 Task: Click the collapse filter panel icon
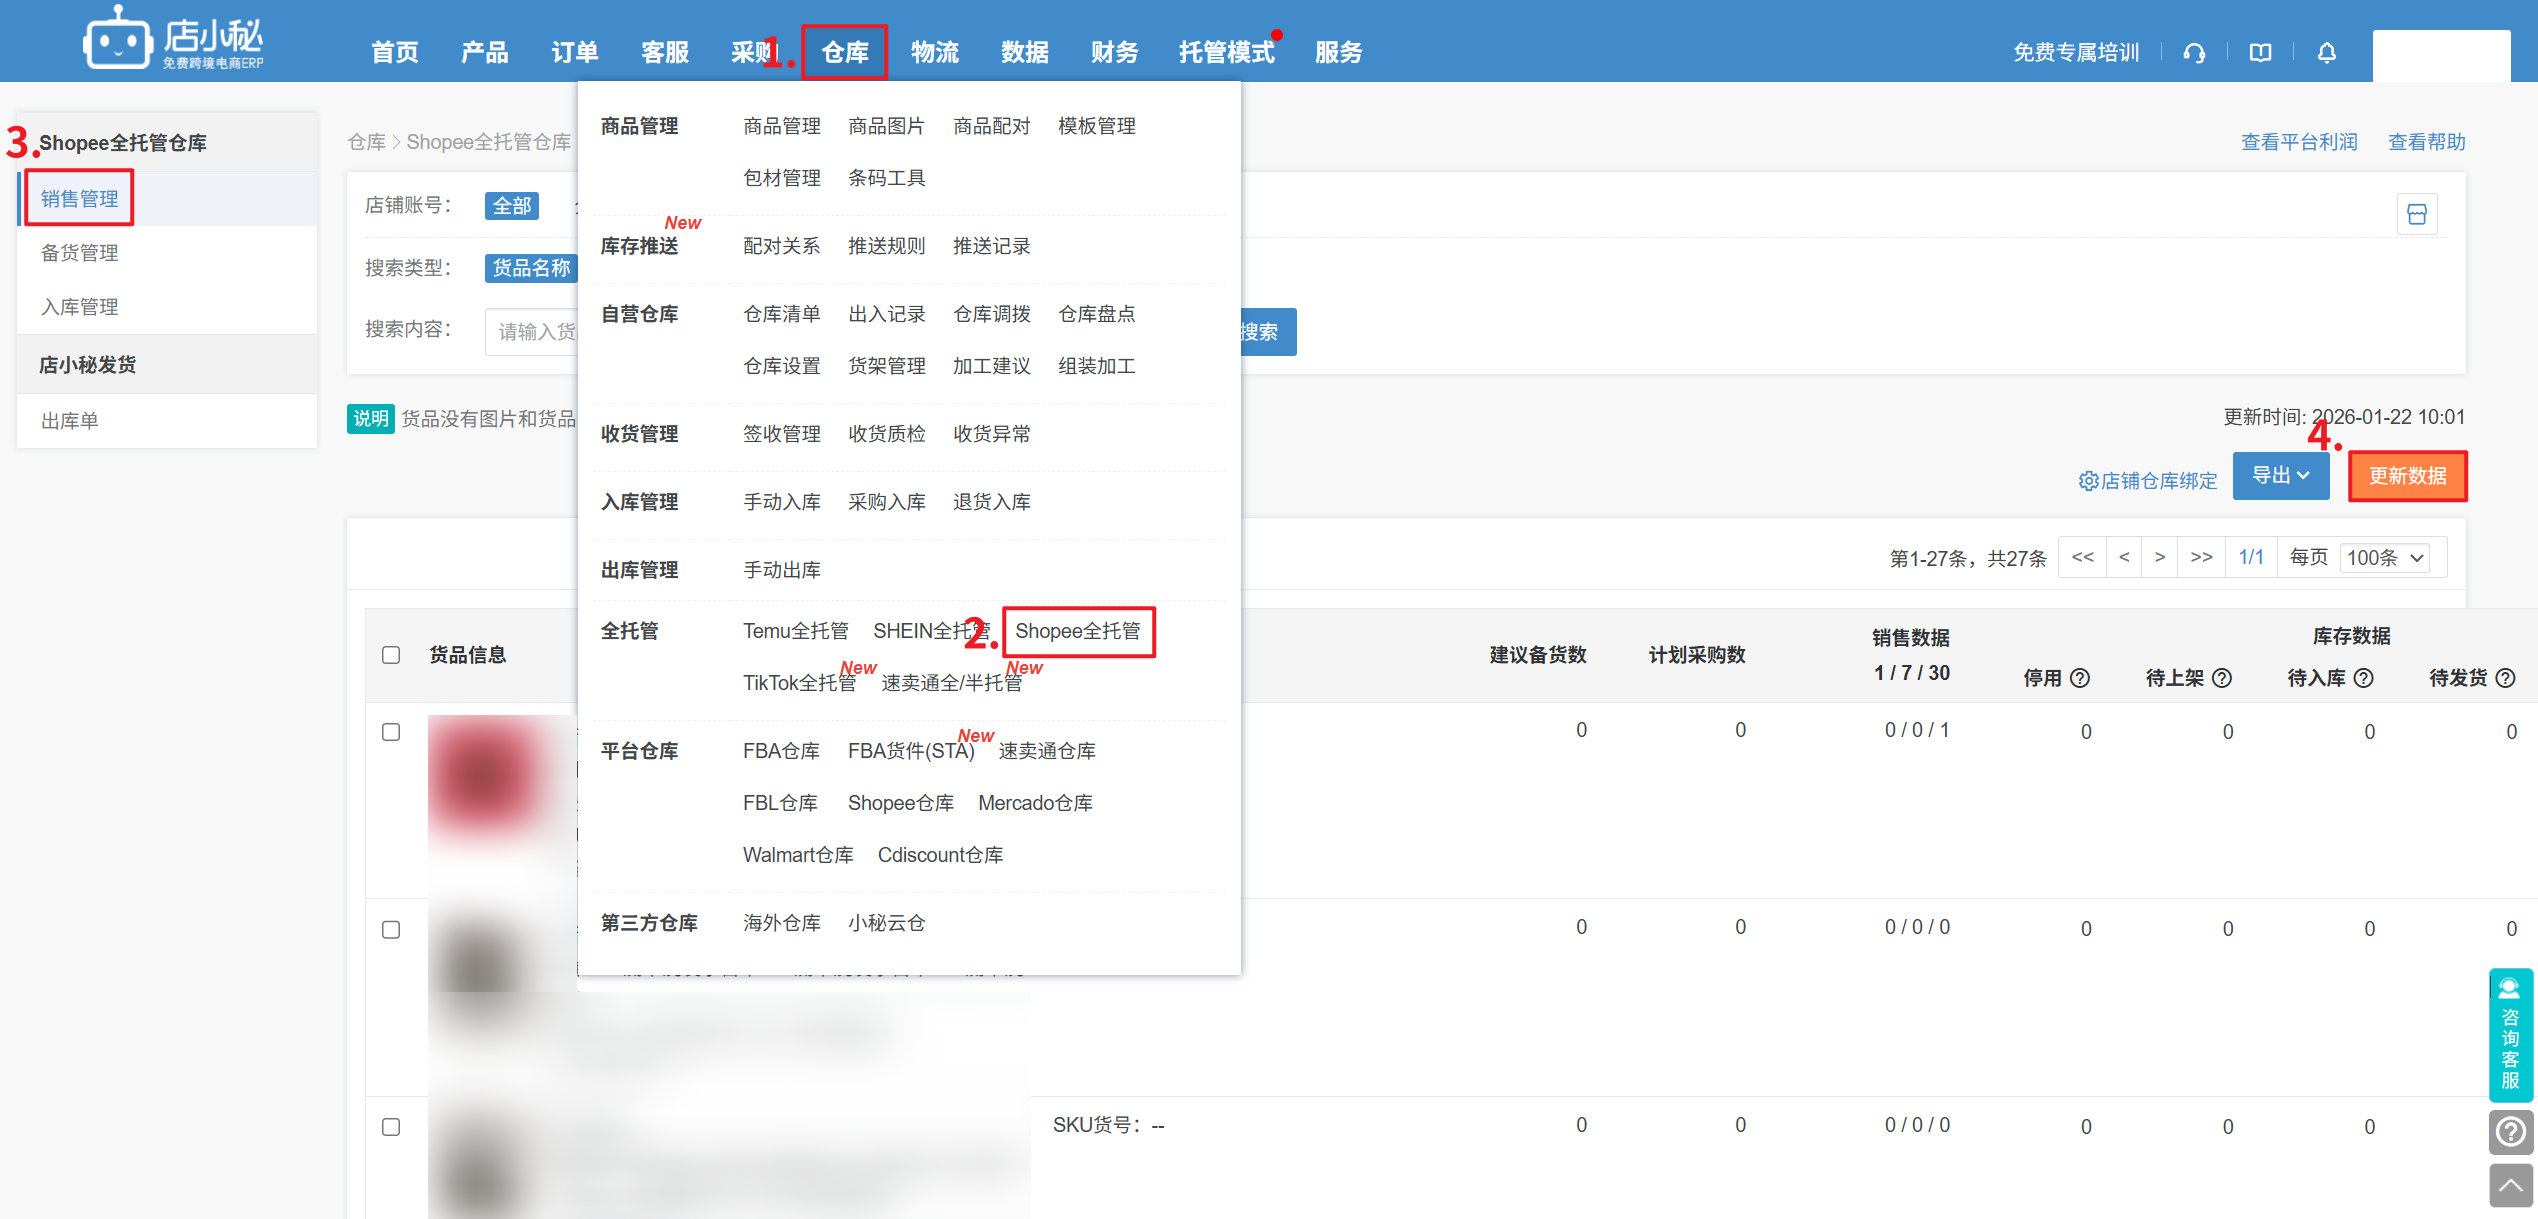point(2416,214)
